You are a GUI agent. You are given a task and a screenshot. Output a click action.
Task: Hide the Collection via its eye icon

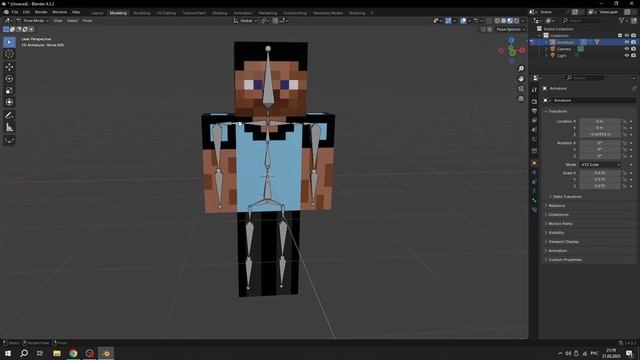(x=627, y=36)
